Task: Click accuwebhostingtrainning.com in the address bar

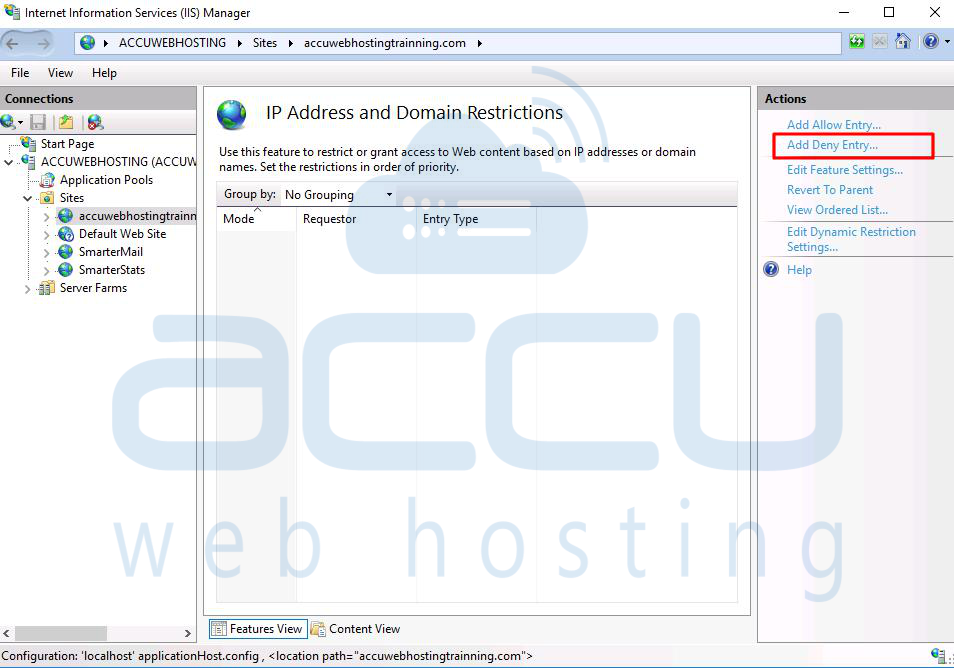Action: coord(385,43)
